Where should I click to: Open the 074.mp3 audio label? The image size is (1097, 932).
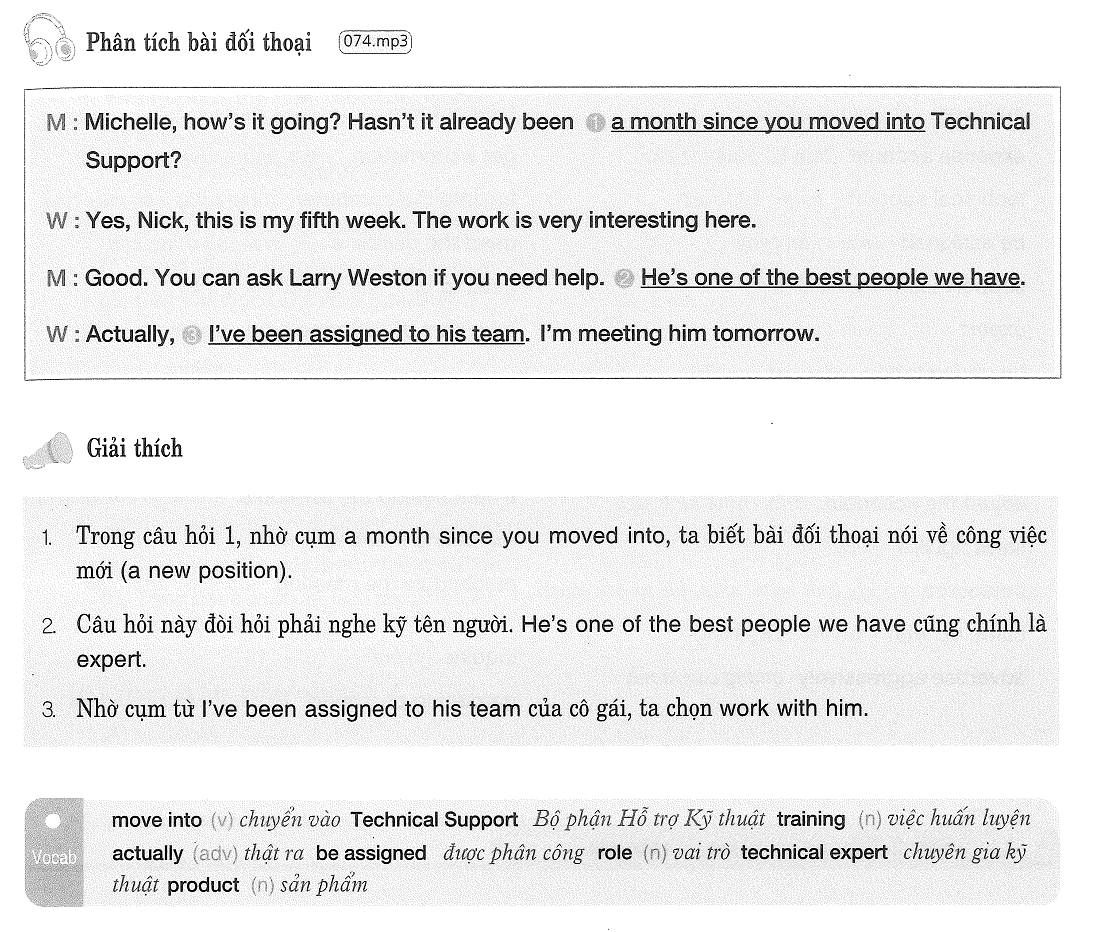pyautogui.click(x=375, y=42)
